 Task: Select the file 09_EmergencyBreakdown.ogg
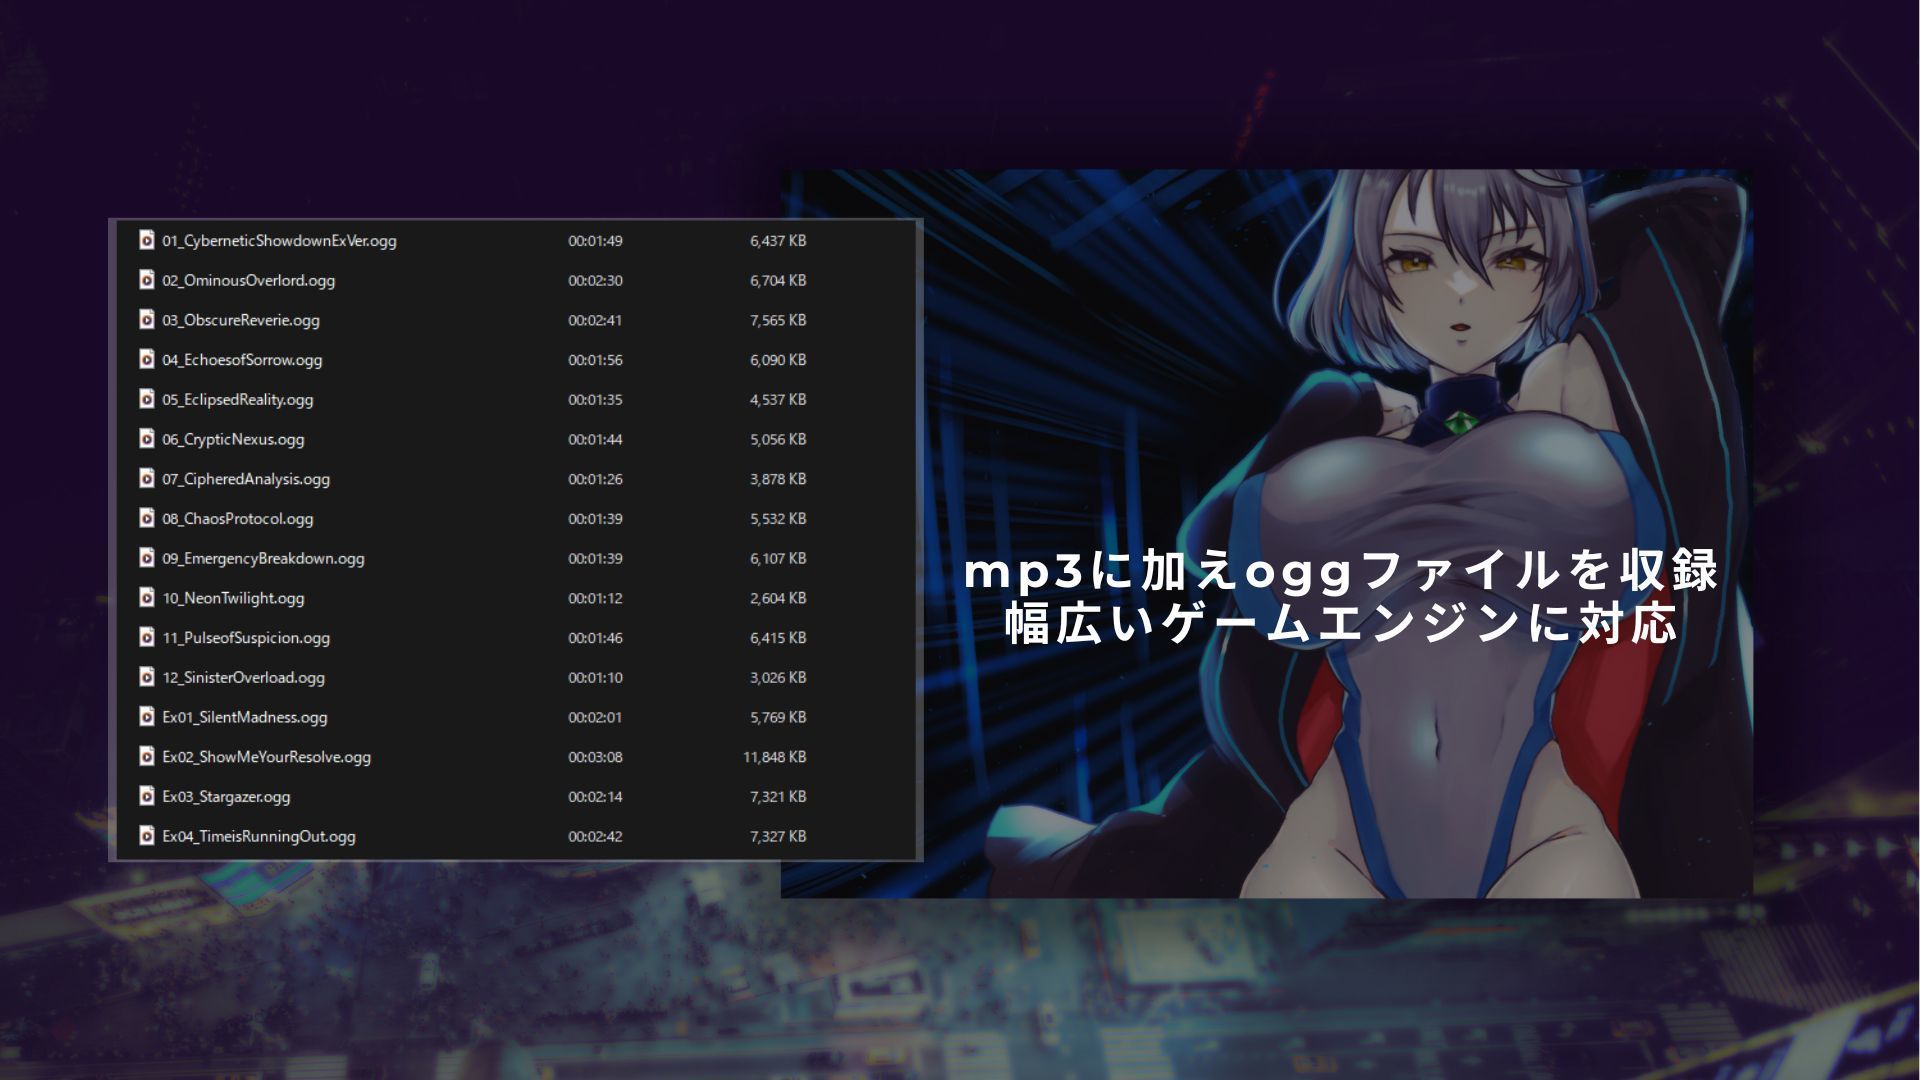(x=262, y=558)
